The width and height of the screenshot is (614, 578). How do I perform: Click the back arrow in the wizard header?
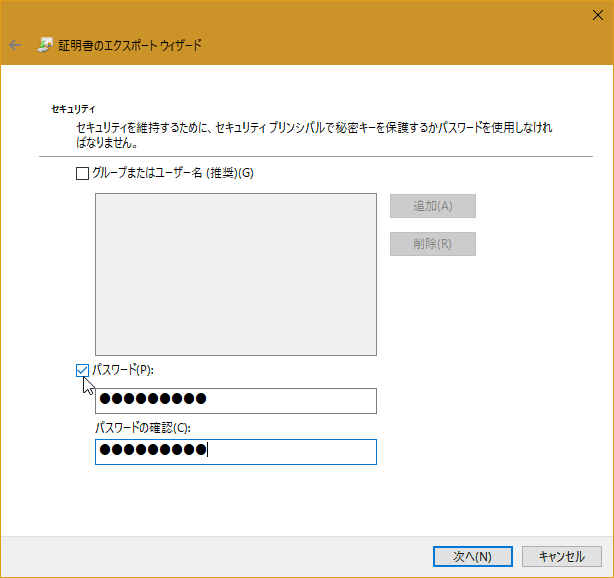pyautogui.click(x=15, y=45)
